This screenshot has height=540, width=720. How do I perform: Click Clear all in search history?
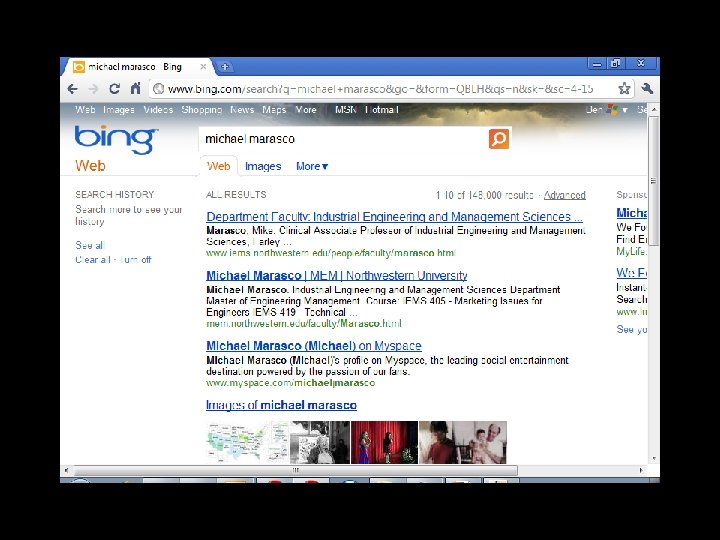coord(93,260)
